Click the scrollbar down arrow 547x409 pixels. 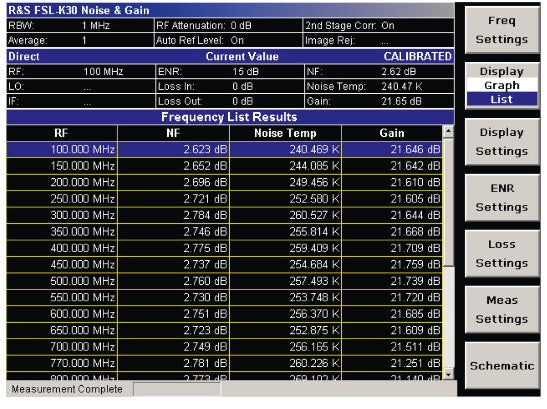448,374
